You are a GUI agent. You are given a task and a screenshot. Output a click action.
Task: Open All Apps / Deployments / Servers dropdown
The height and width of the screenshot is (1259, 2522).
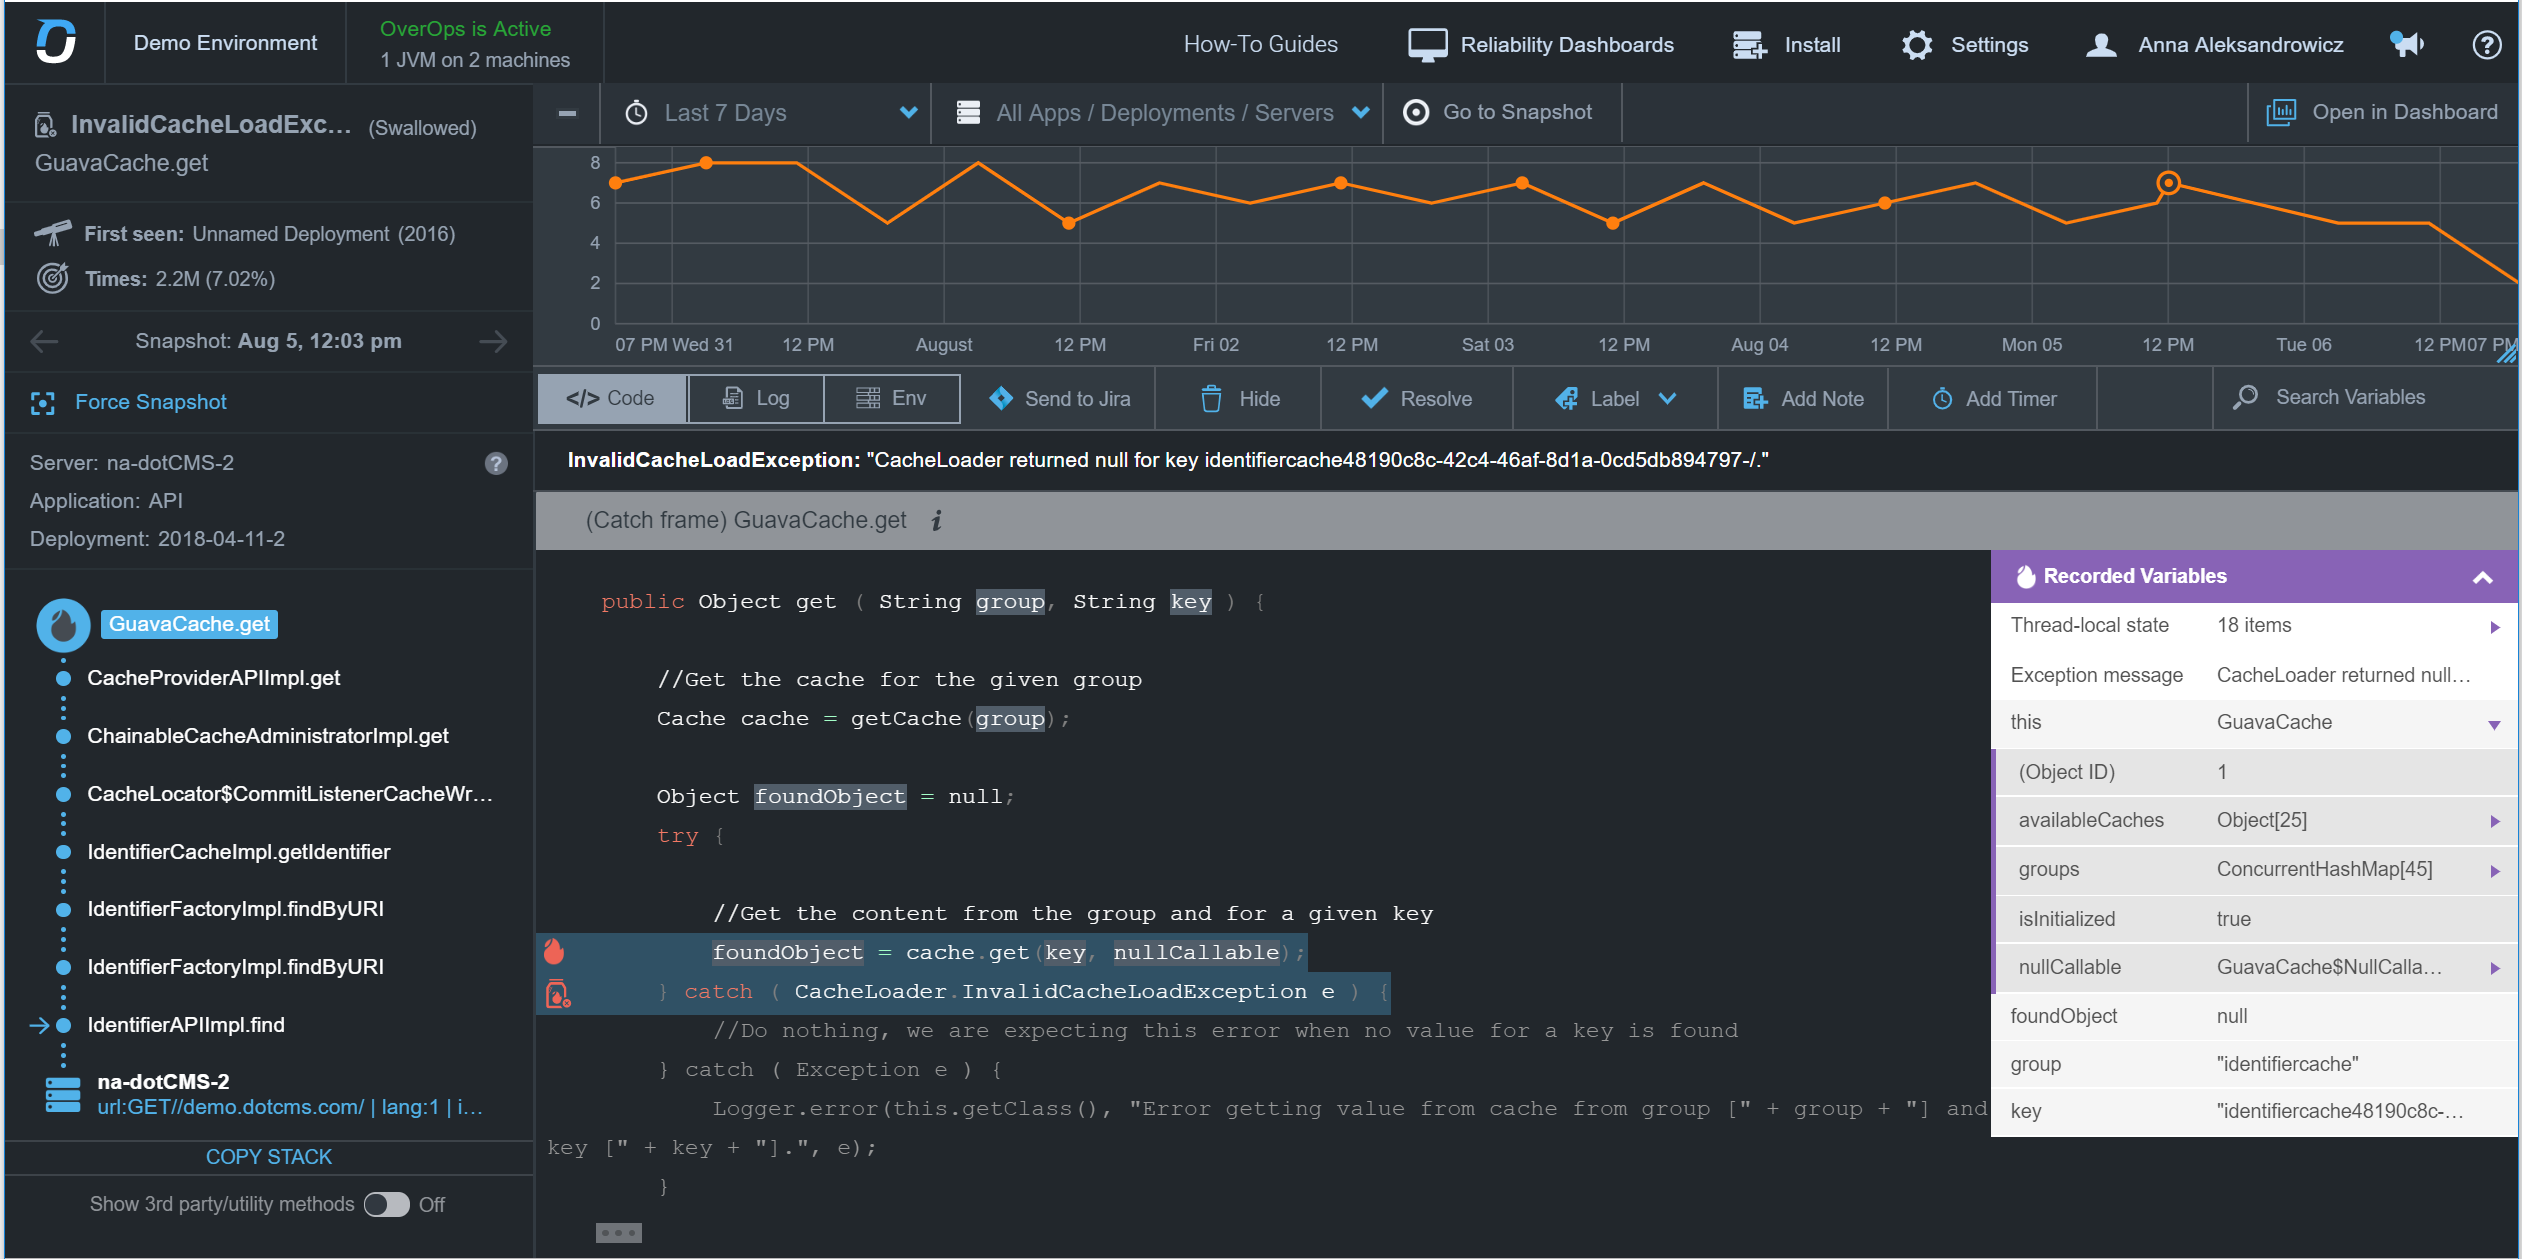click(1163, 113)
